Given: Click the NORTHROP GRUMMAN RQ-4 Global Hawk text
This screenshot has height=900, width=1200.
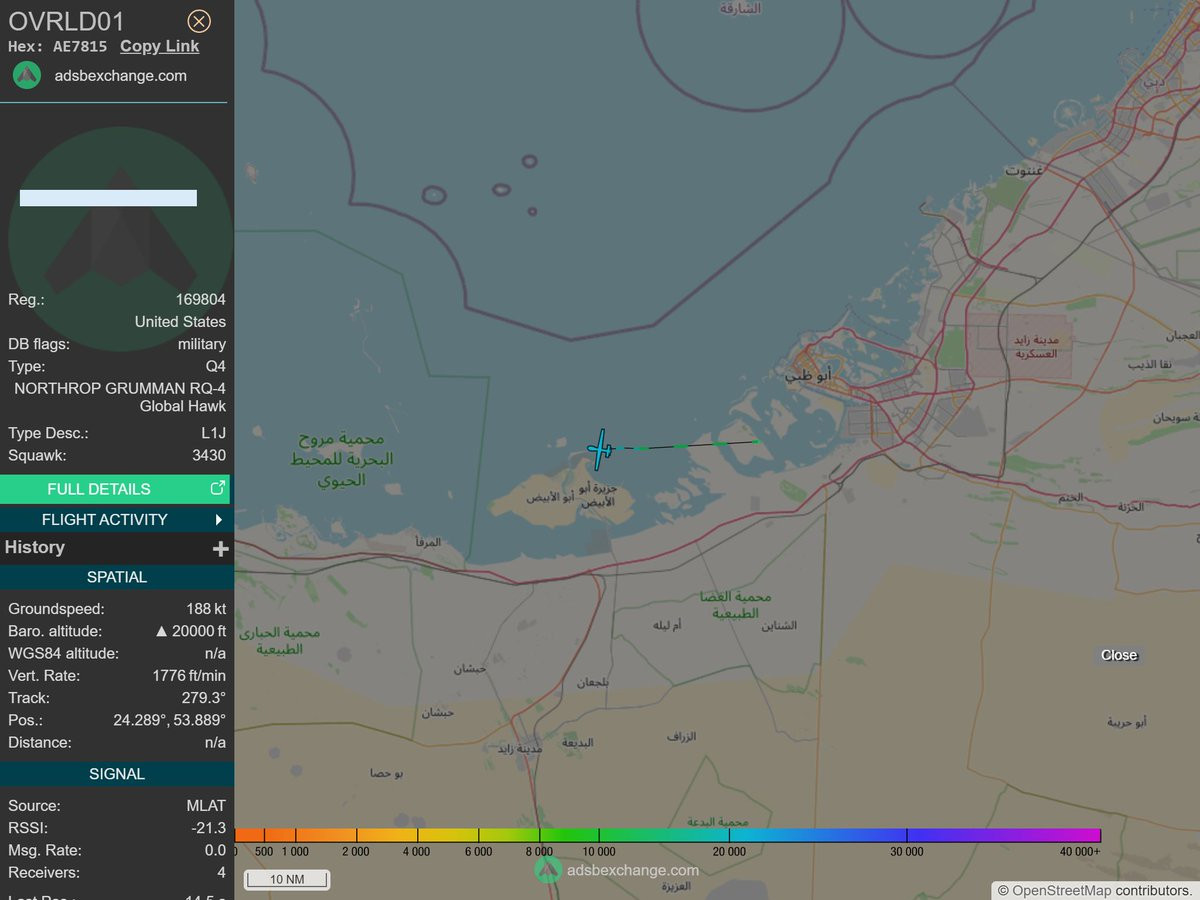Looking at the screenshot, I should tap(120, 397).
